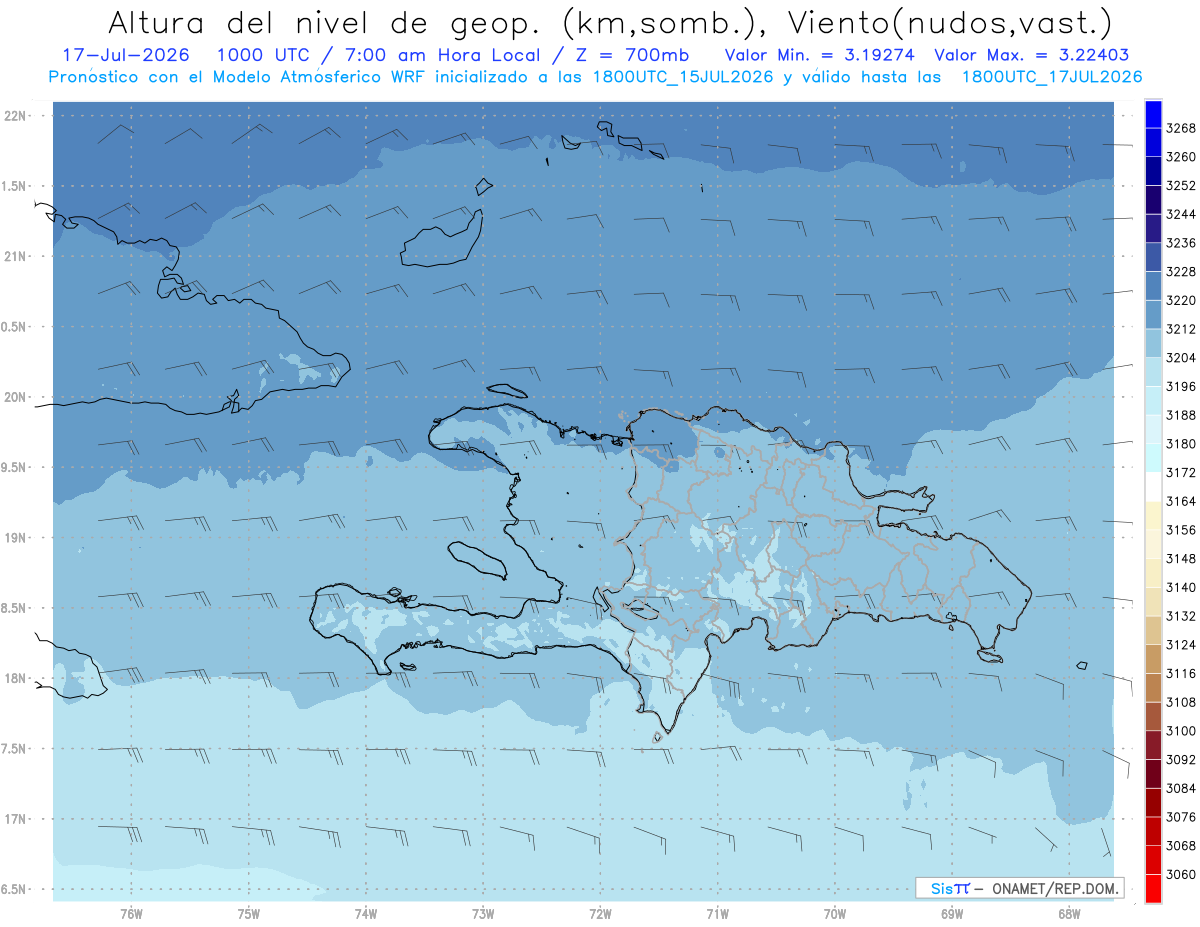The image size is (1200, 927).
Task: Click the 'Valor Max. = 3.22403' readout
Action: pyautogui.click(x=1033, y=55)
